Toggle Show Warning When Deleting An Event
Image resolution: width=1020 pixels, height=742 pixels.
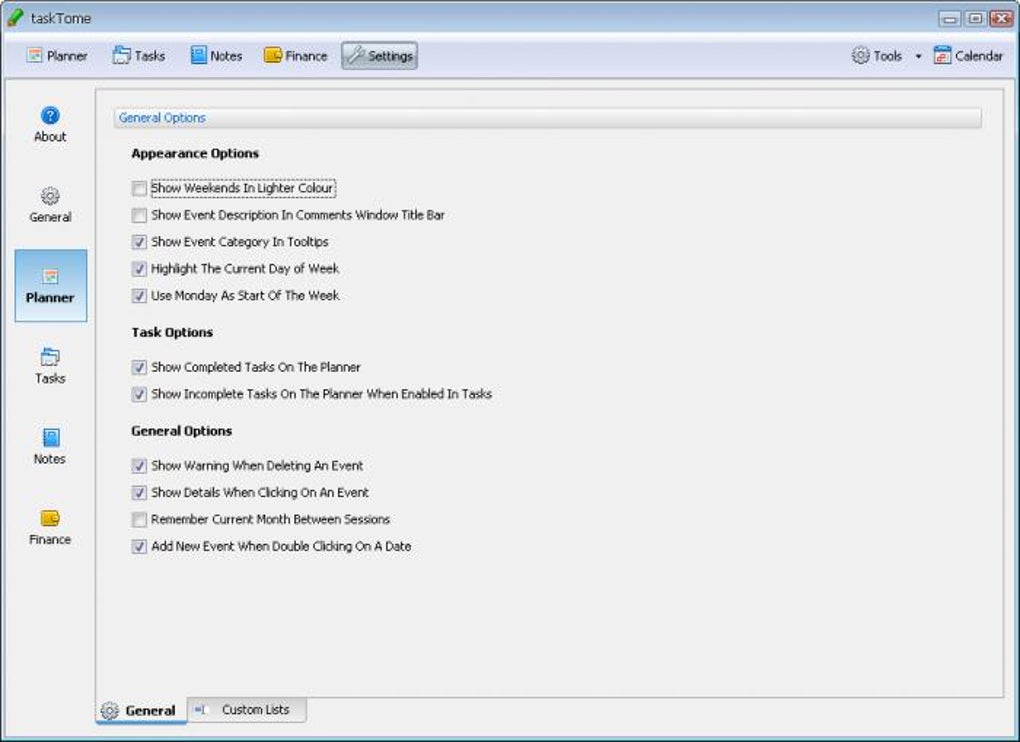pyautogui.click(x=139, y=466)
